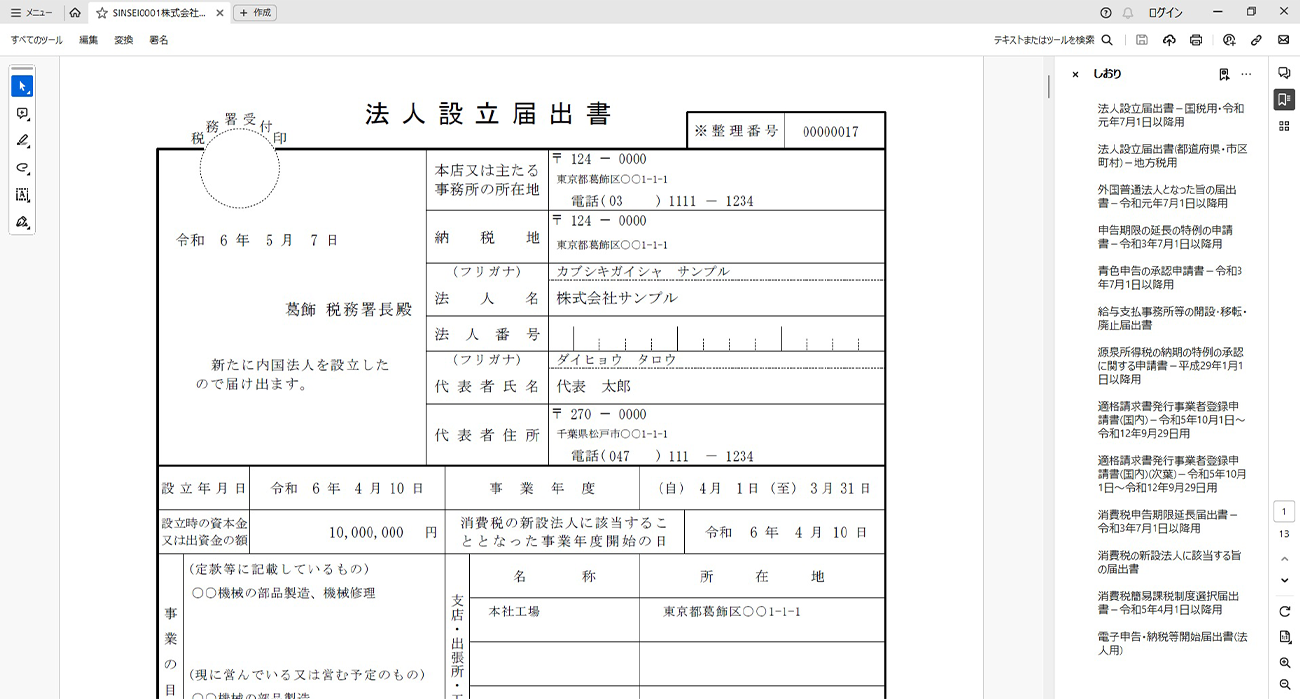Toggle the bookmarks panel icon
This screenshot has width=1300, height=699.
click(x=1284, y=99)
